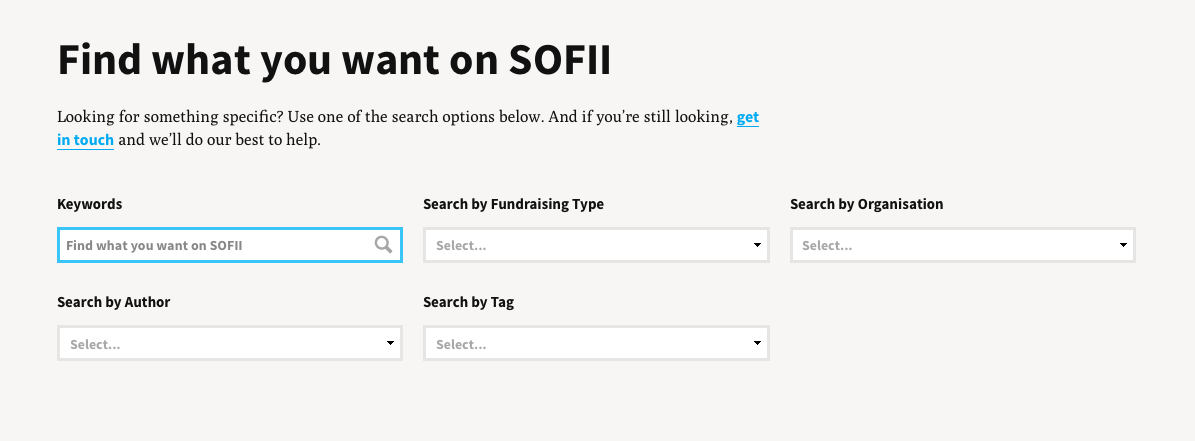
Task: Focus the Keywords search input field
Action: [215, 245]
